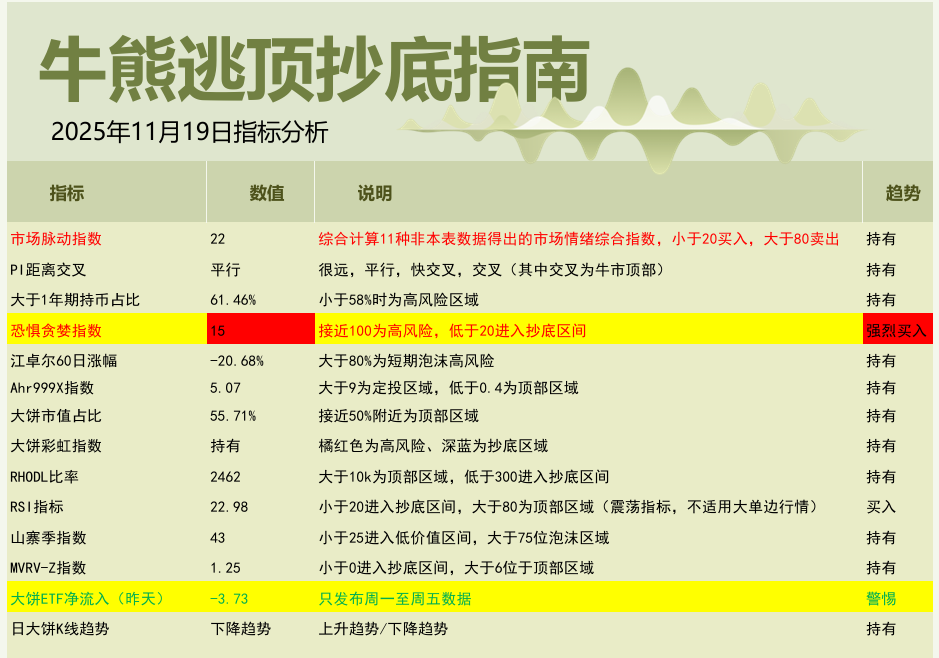This screenshot has width=939, height=658.
Task: Click the yellow 警惕 trend cell
Action: (881, 598)
